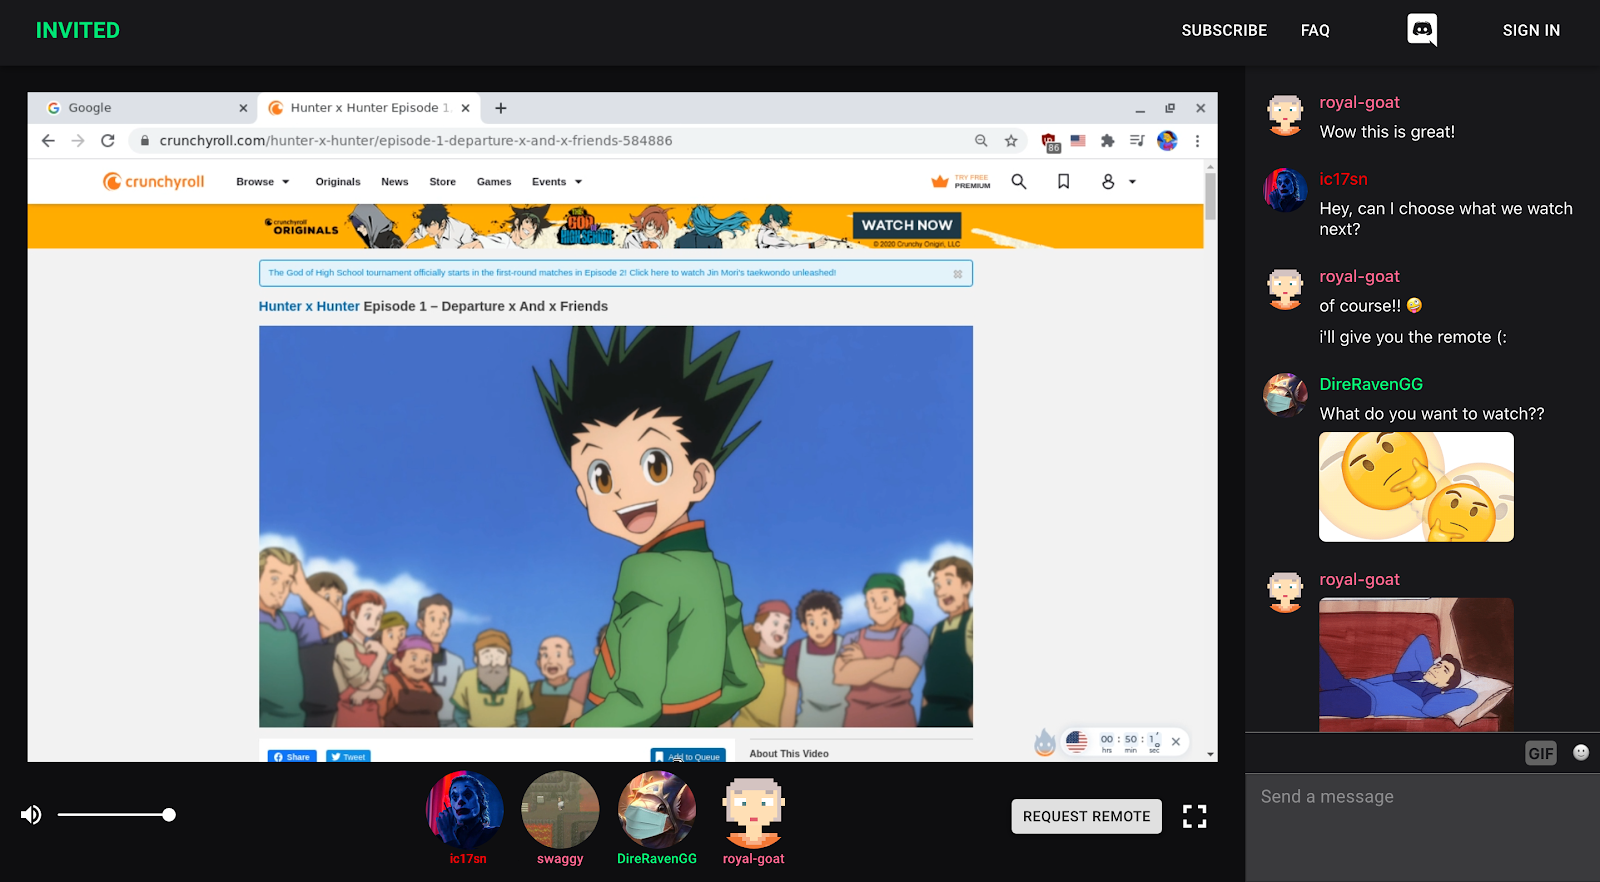This screenshot has width=1600, height=882.
Task: Select royal-goat's avatar in viewers row
Action: point(753,810)
